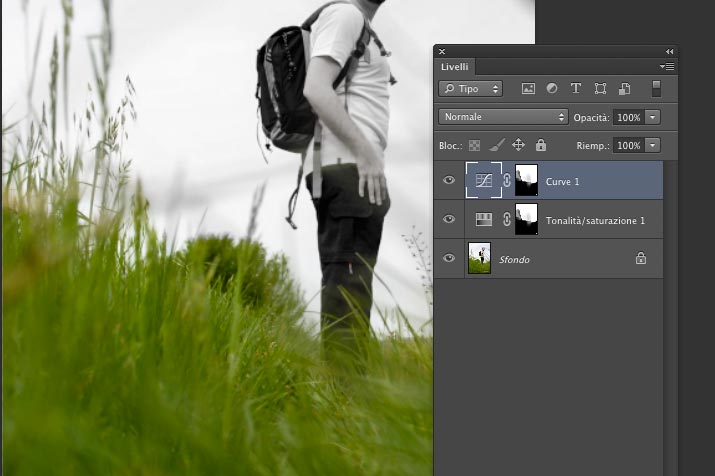The width and height of the screenshot is (715, 476).
Task: Lock image pixels with brush icon
Action: pyautogui.click(x=496, y=145)
